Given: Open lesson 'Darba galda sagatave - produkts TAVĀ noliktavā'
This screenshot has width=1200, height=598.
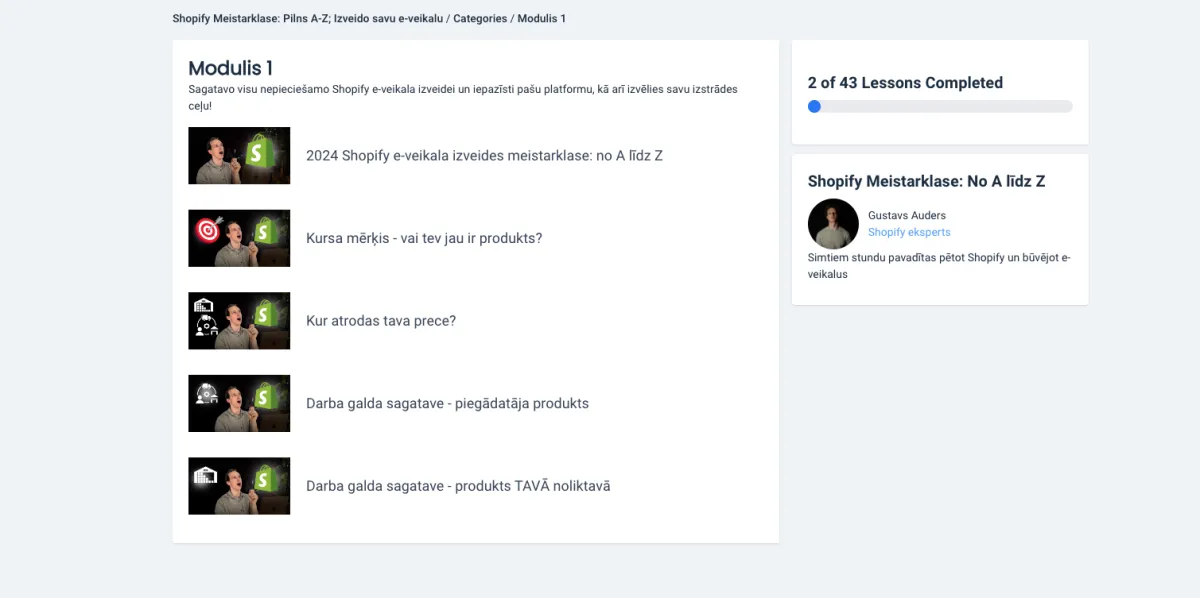Looking at the screenshot, I should (x=458, y=486).
